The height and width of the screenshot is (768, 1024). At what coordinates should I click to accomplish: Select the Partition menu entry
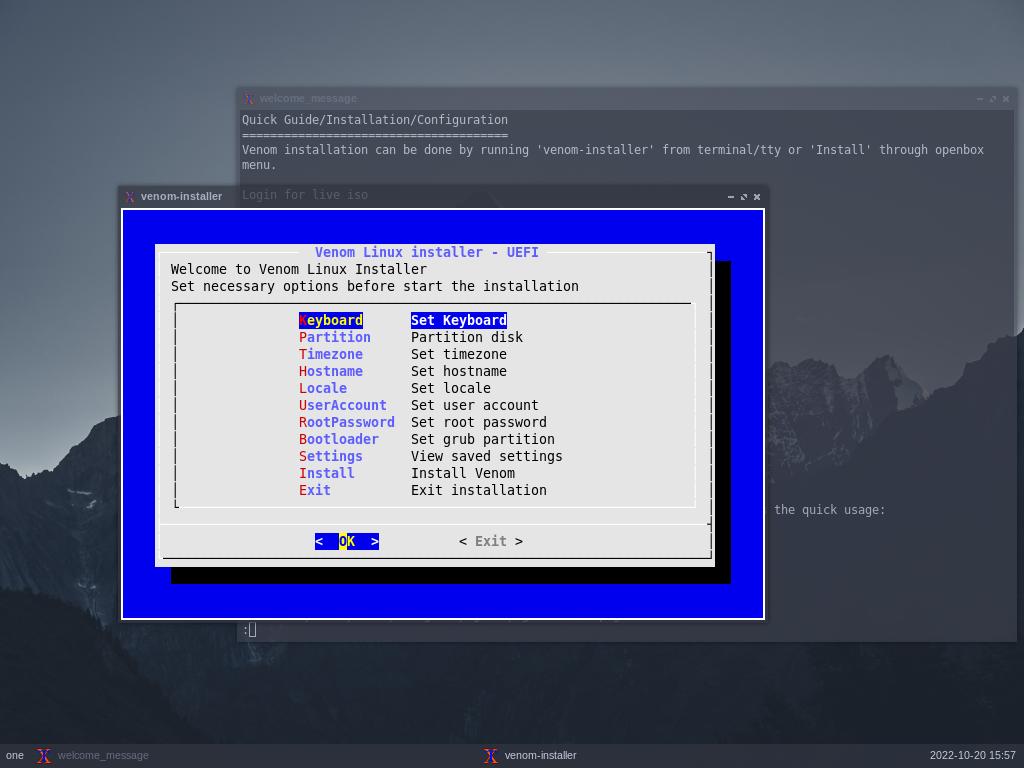click(334, 337)
